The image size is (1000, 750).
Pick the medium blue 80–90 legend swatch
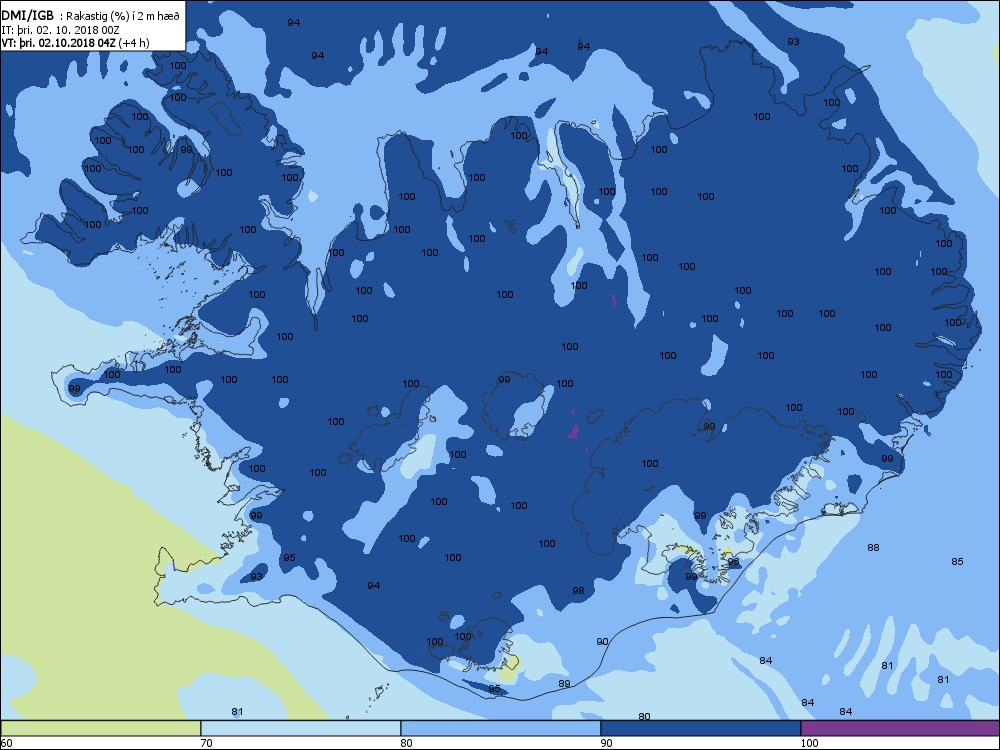[x=501, y=728]
